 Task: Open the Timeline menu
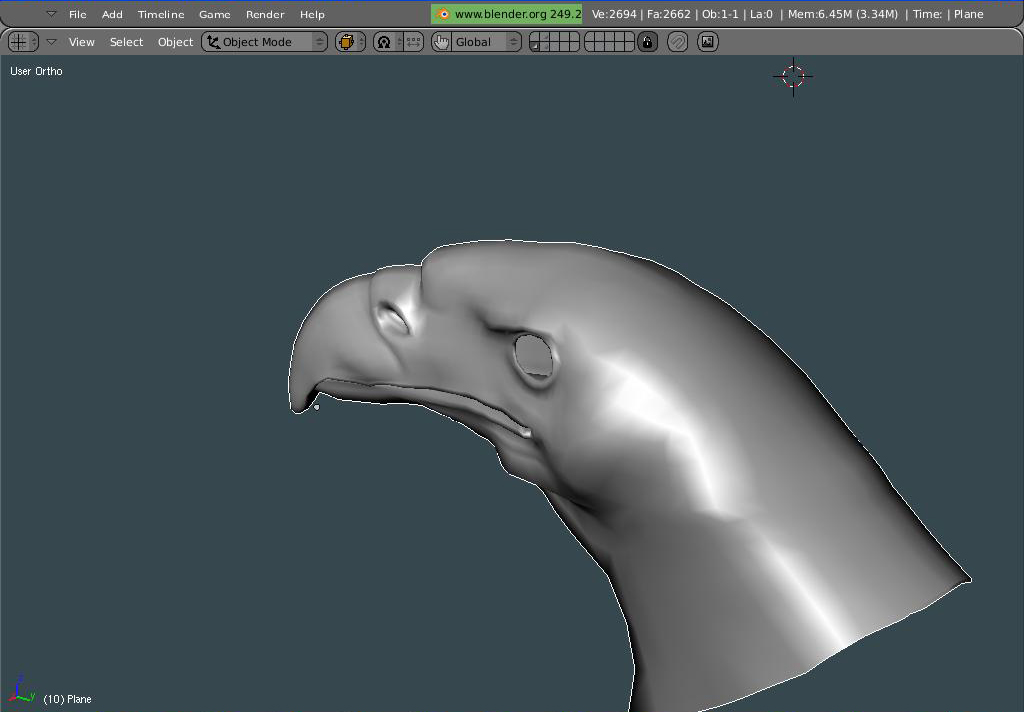(x=161, y=14)
